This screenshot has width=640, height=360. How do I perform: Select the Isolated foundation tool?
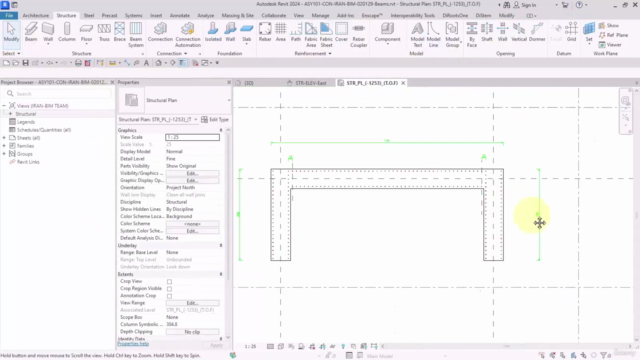(213, 32)
